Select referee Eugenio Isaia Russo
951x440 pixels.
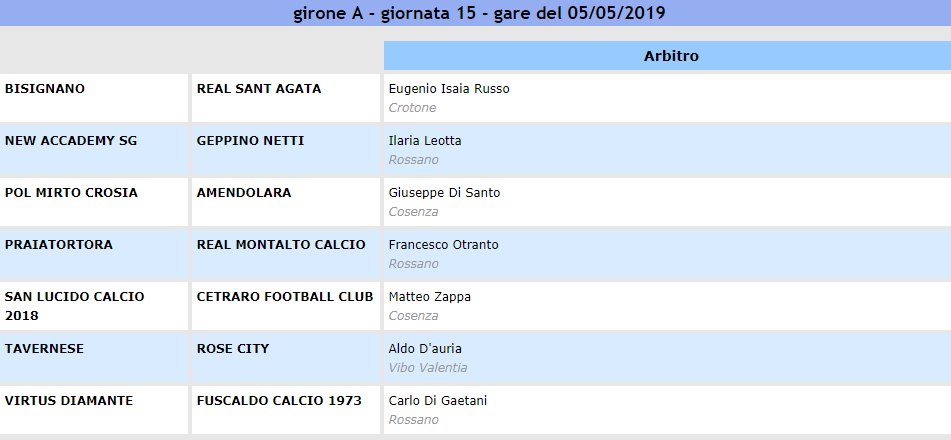coord(449,89)
